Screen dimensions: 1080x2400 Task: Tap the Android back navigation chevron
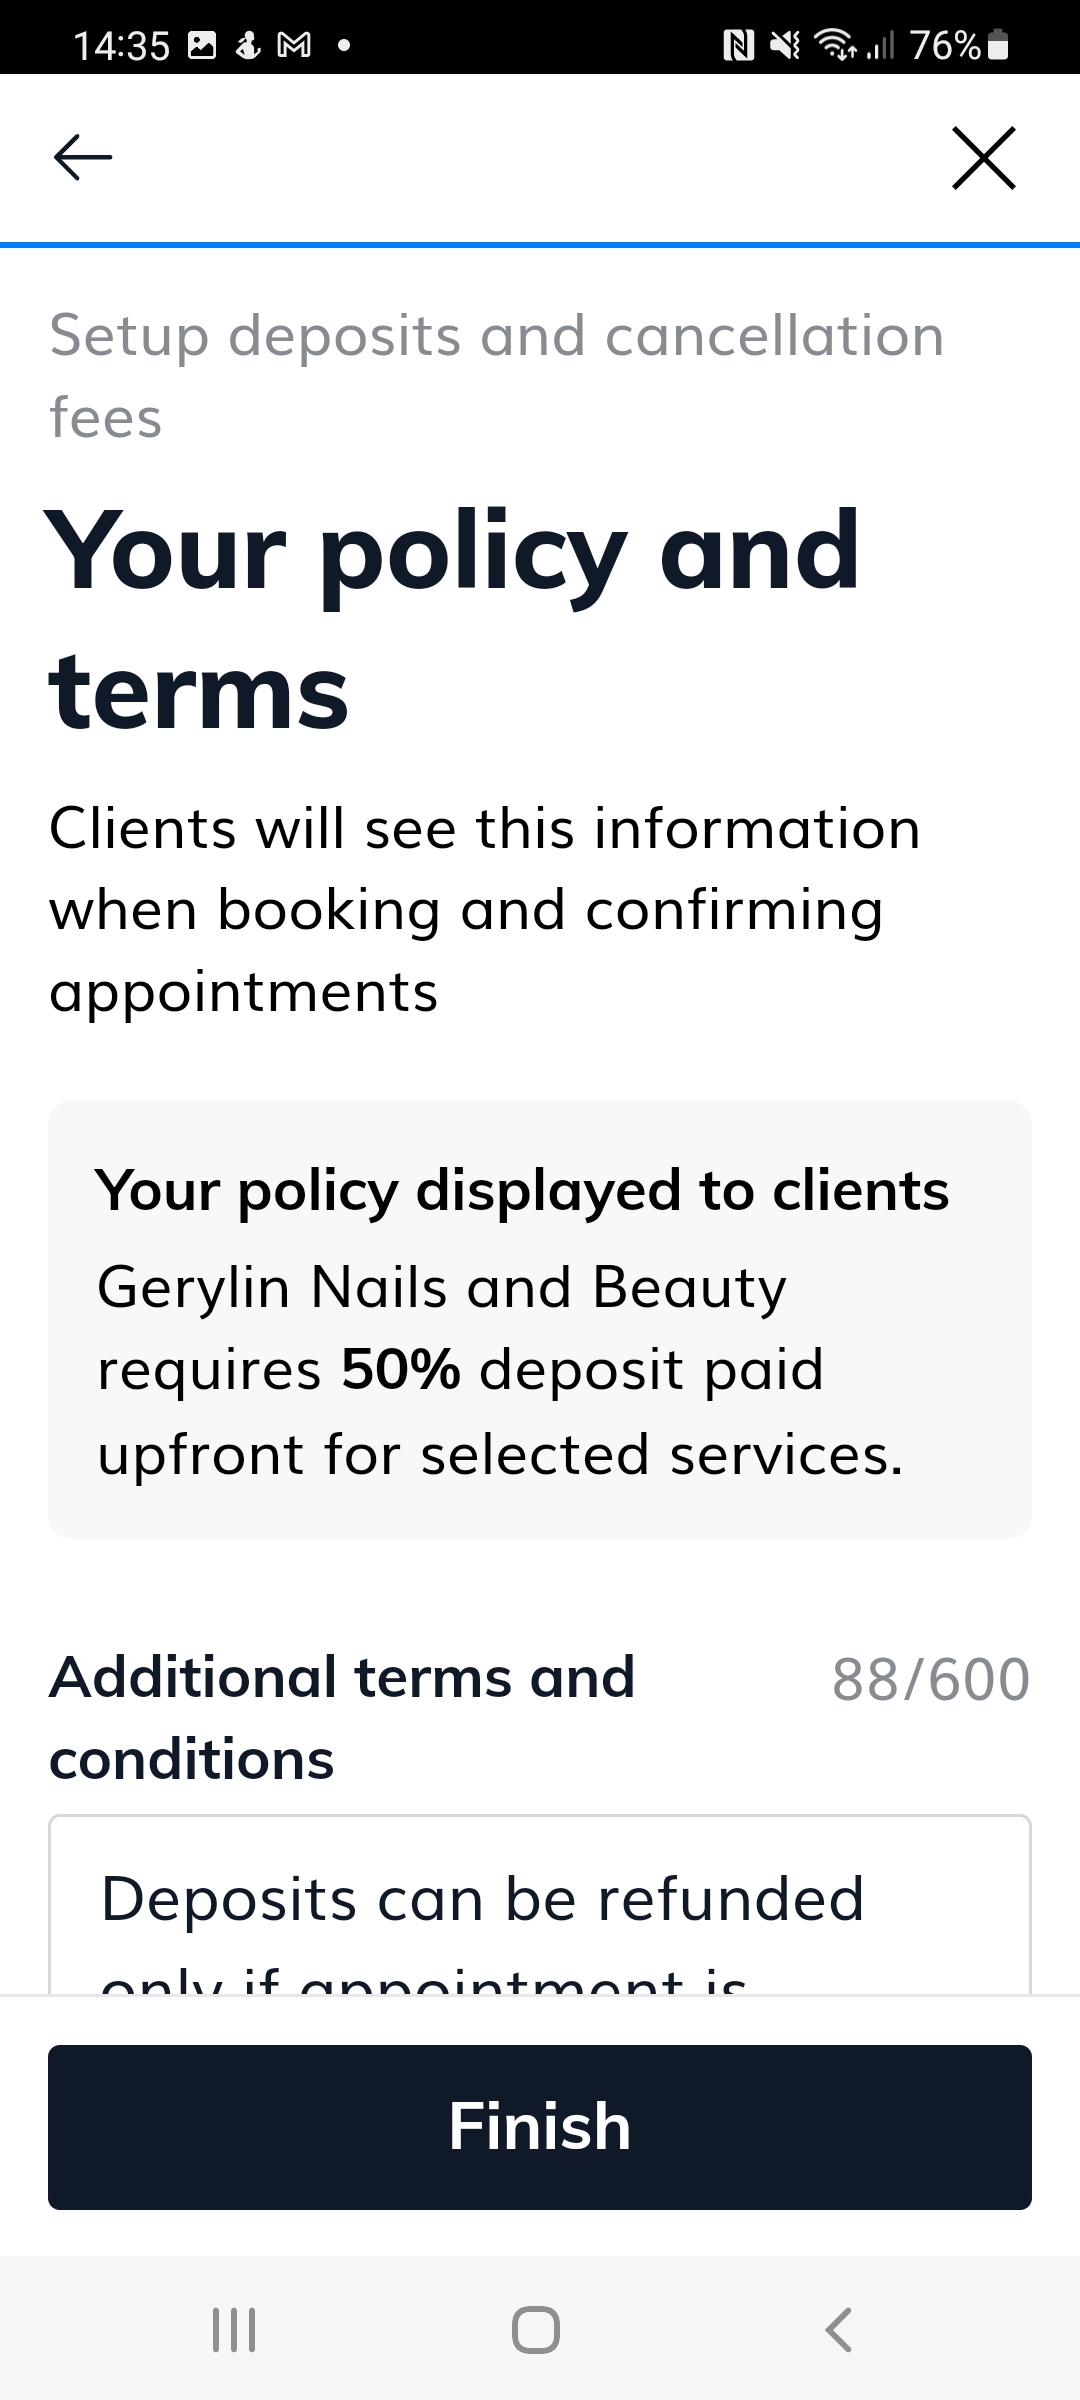coord(838,2330)
